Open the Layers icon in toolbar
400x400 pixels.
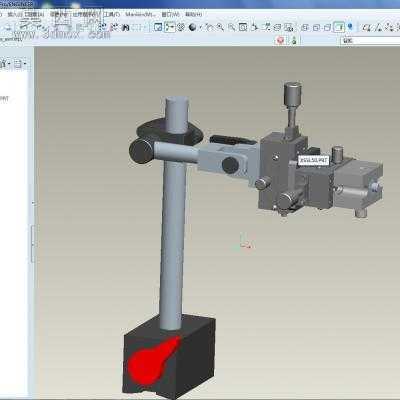(277, 27)
